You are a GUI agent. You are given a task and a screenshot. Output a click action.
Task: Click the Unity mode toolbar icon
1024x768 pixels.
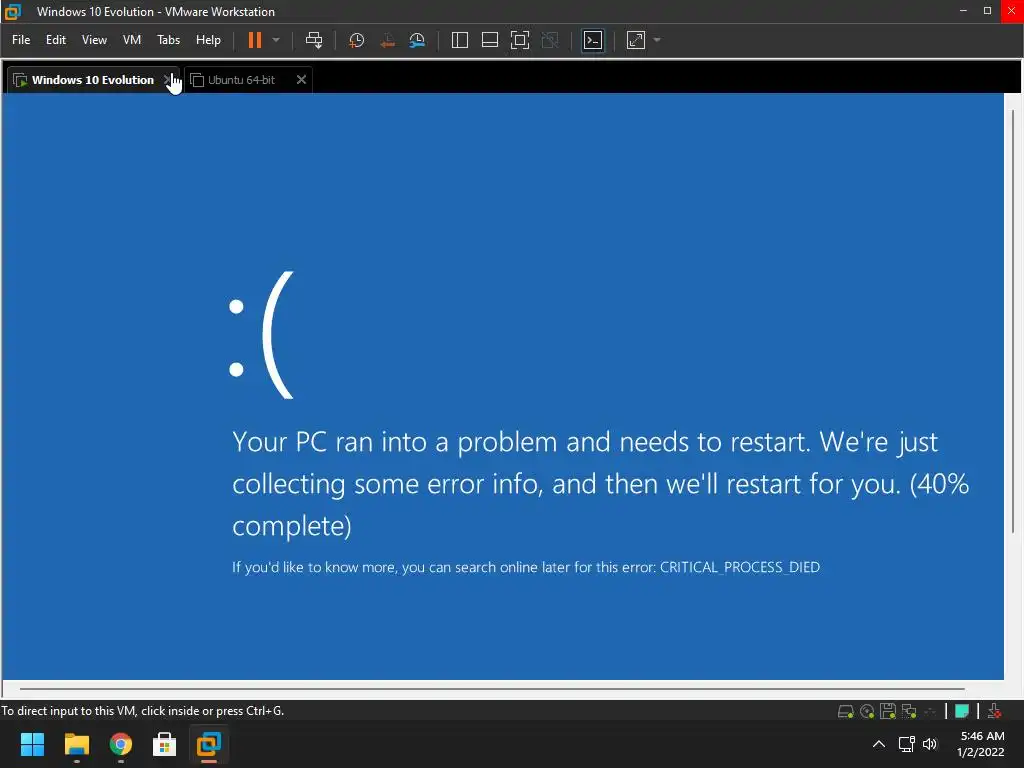[551, 40]
